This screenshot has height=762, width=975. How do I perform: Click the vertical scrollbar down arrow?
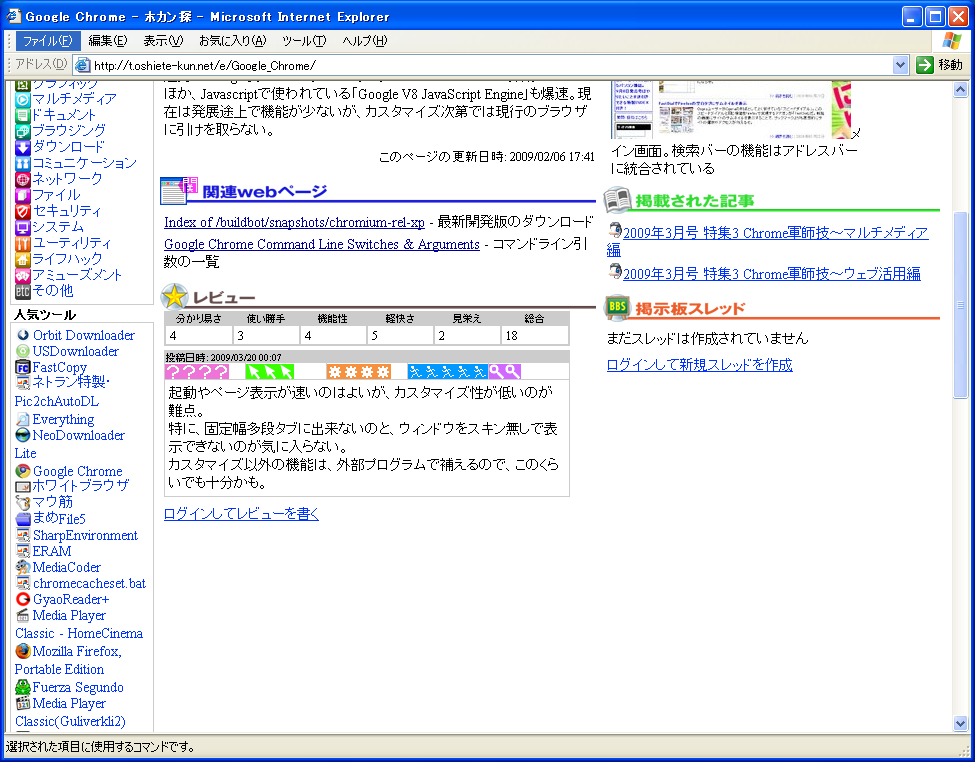960,723
